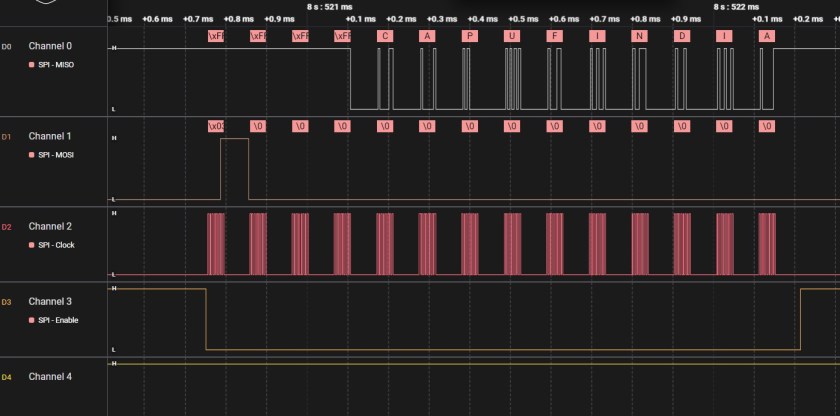840x416 pixels.
Task: Click the clock burst under MISO byte 'C'
Action: pos(385,244)
